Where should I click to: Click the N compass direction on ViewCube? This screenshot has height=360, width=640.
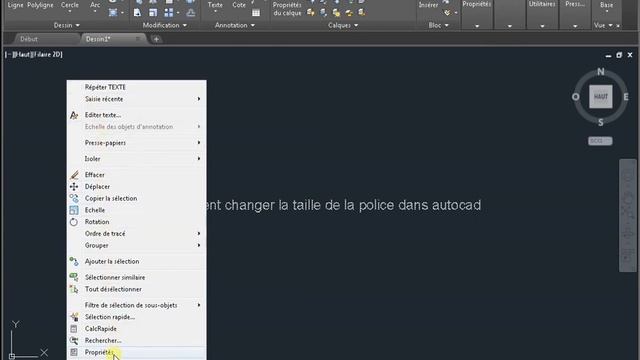[x=600, y=72]
